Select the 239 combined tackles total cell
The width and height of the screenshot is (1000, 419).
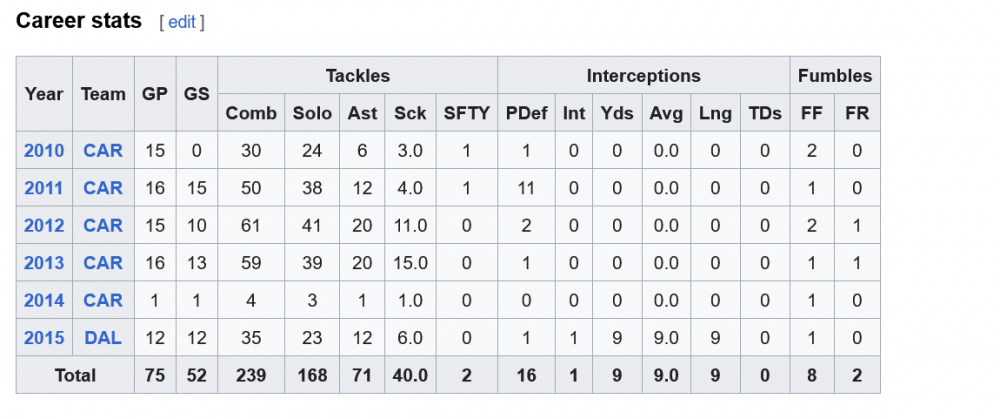251,375
